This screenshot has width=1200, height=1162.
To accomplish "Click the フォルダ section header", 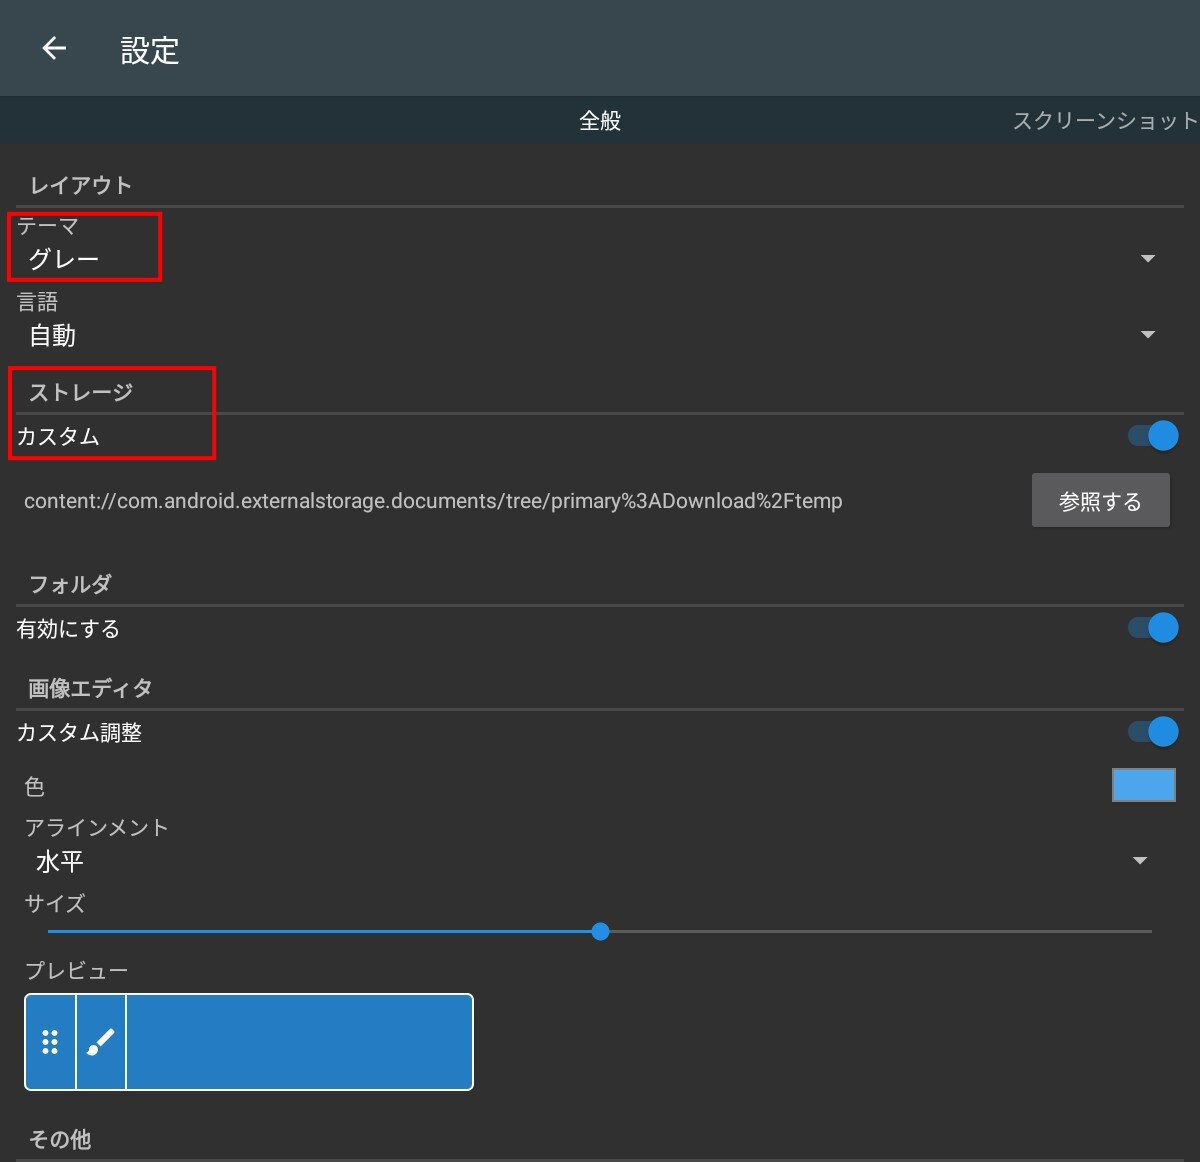I will click(70, 584).
